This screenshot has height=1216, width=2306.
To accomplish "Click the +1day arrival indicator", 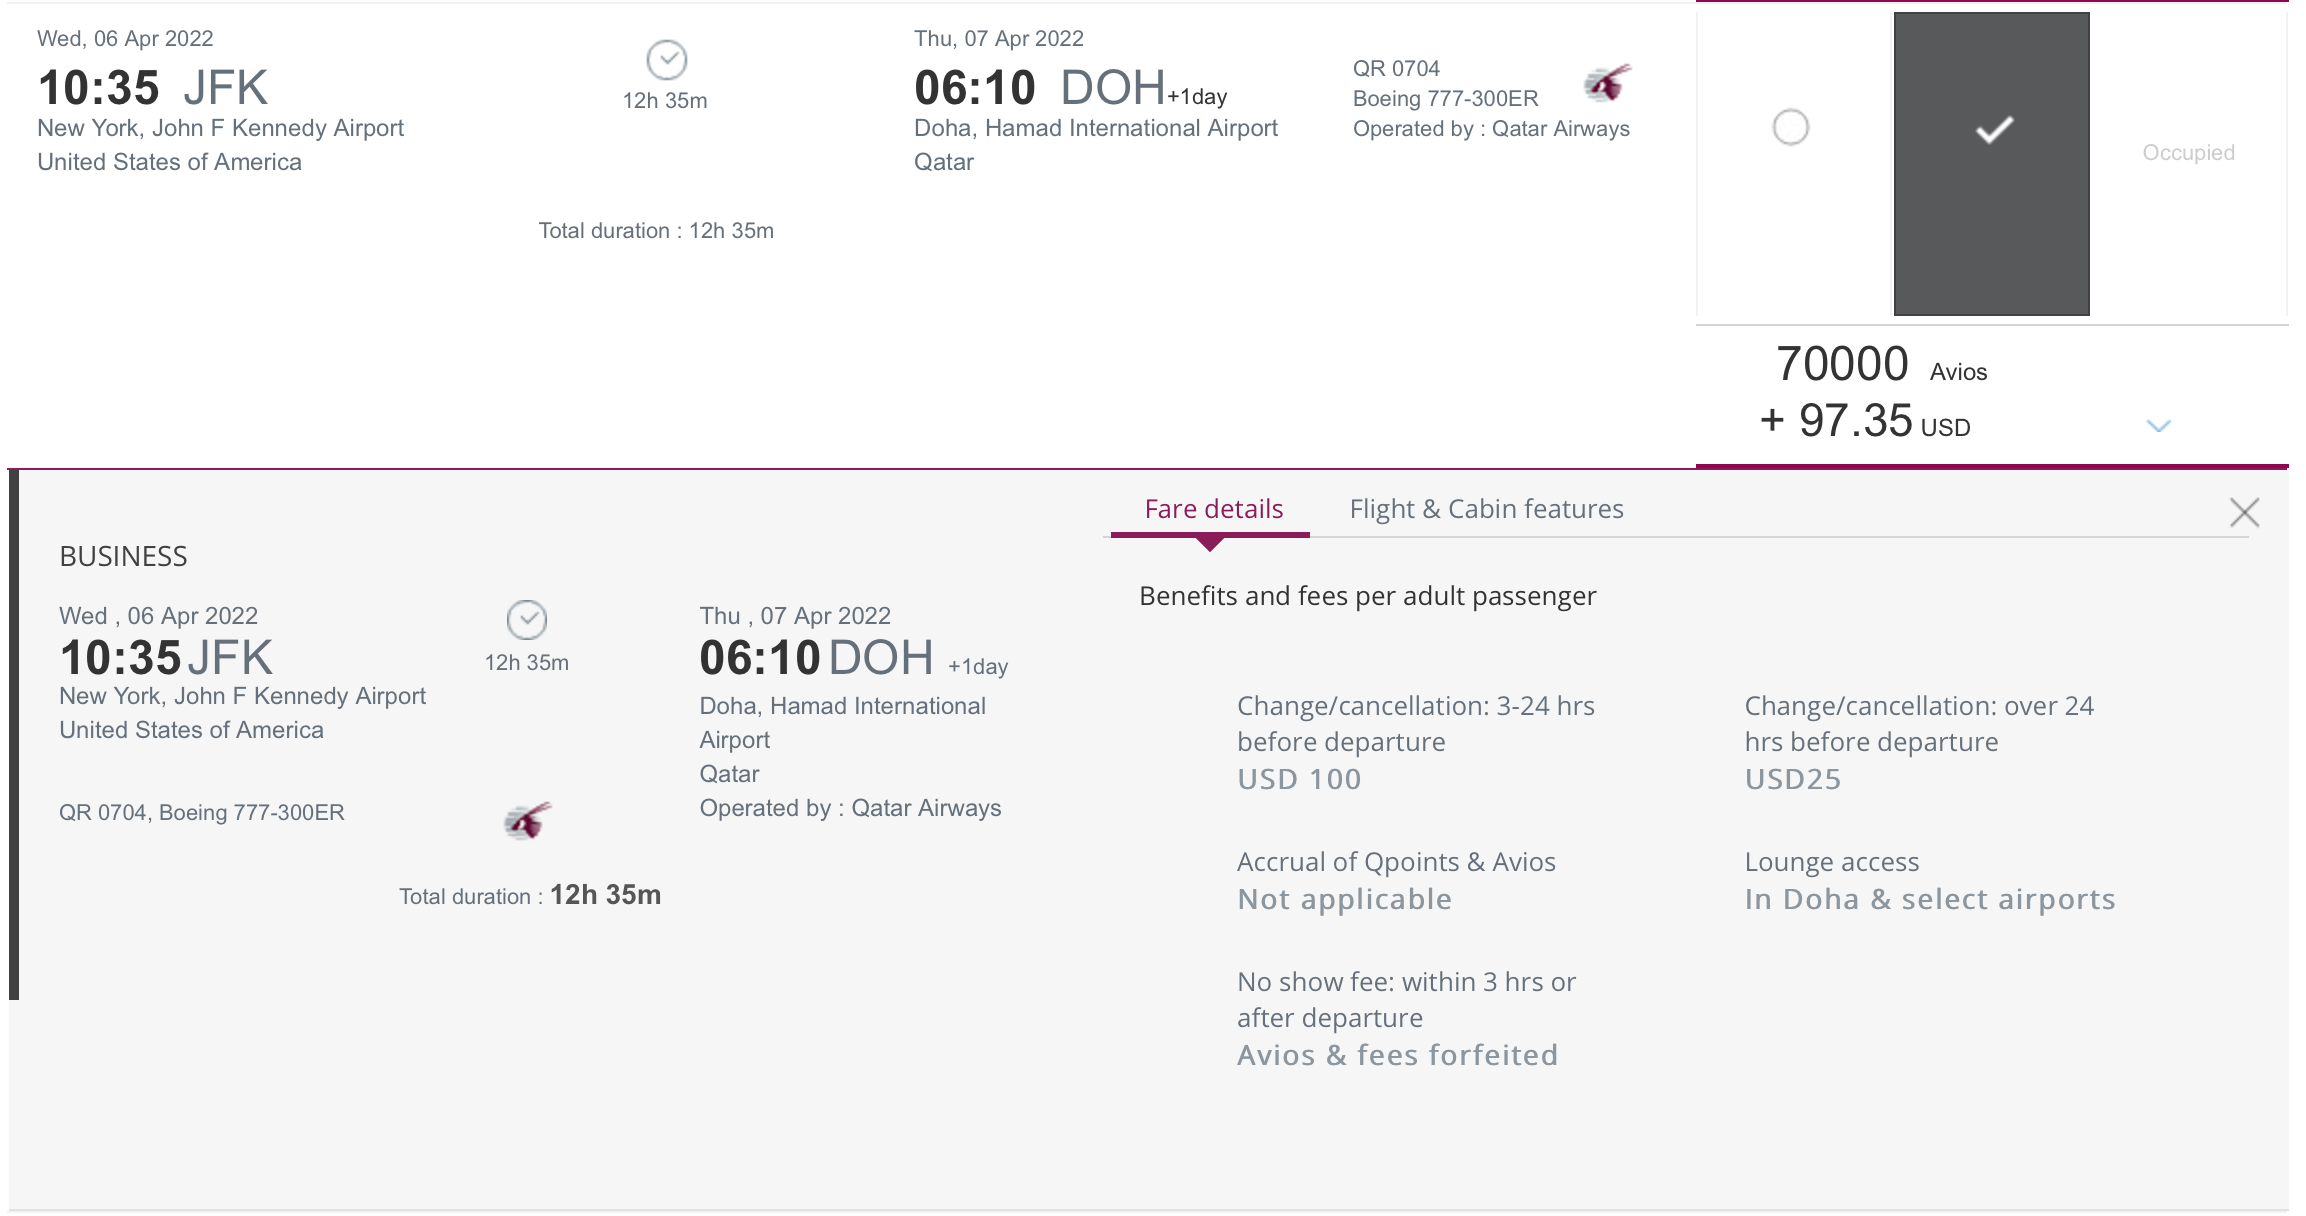I will pyautogui.click(x=1197, y=96).
